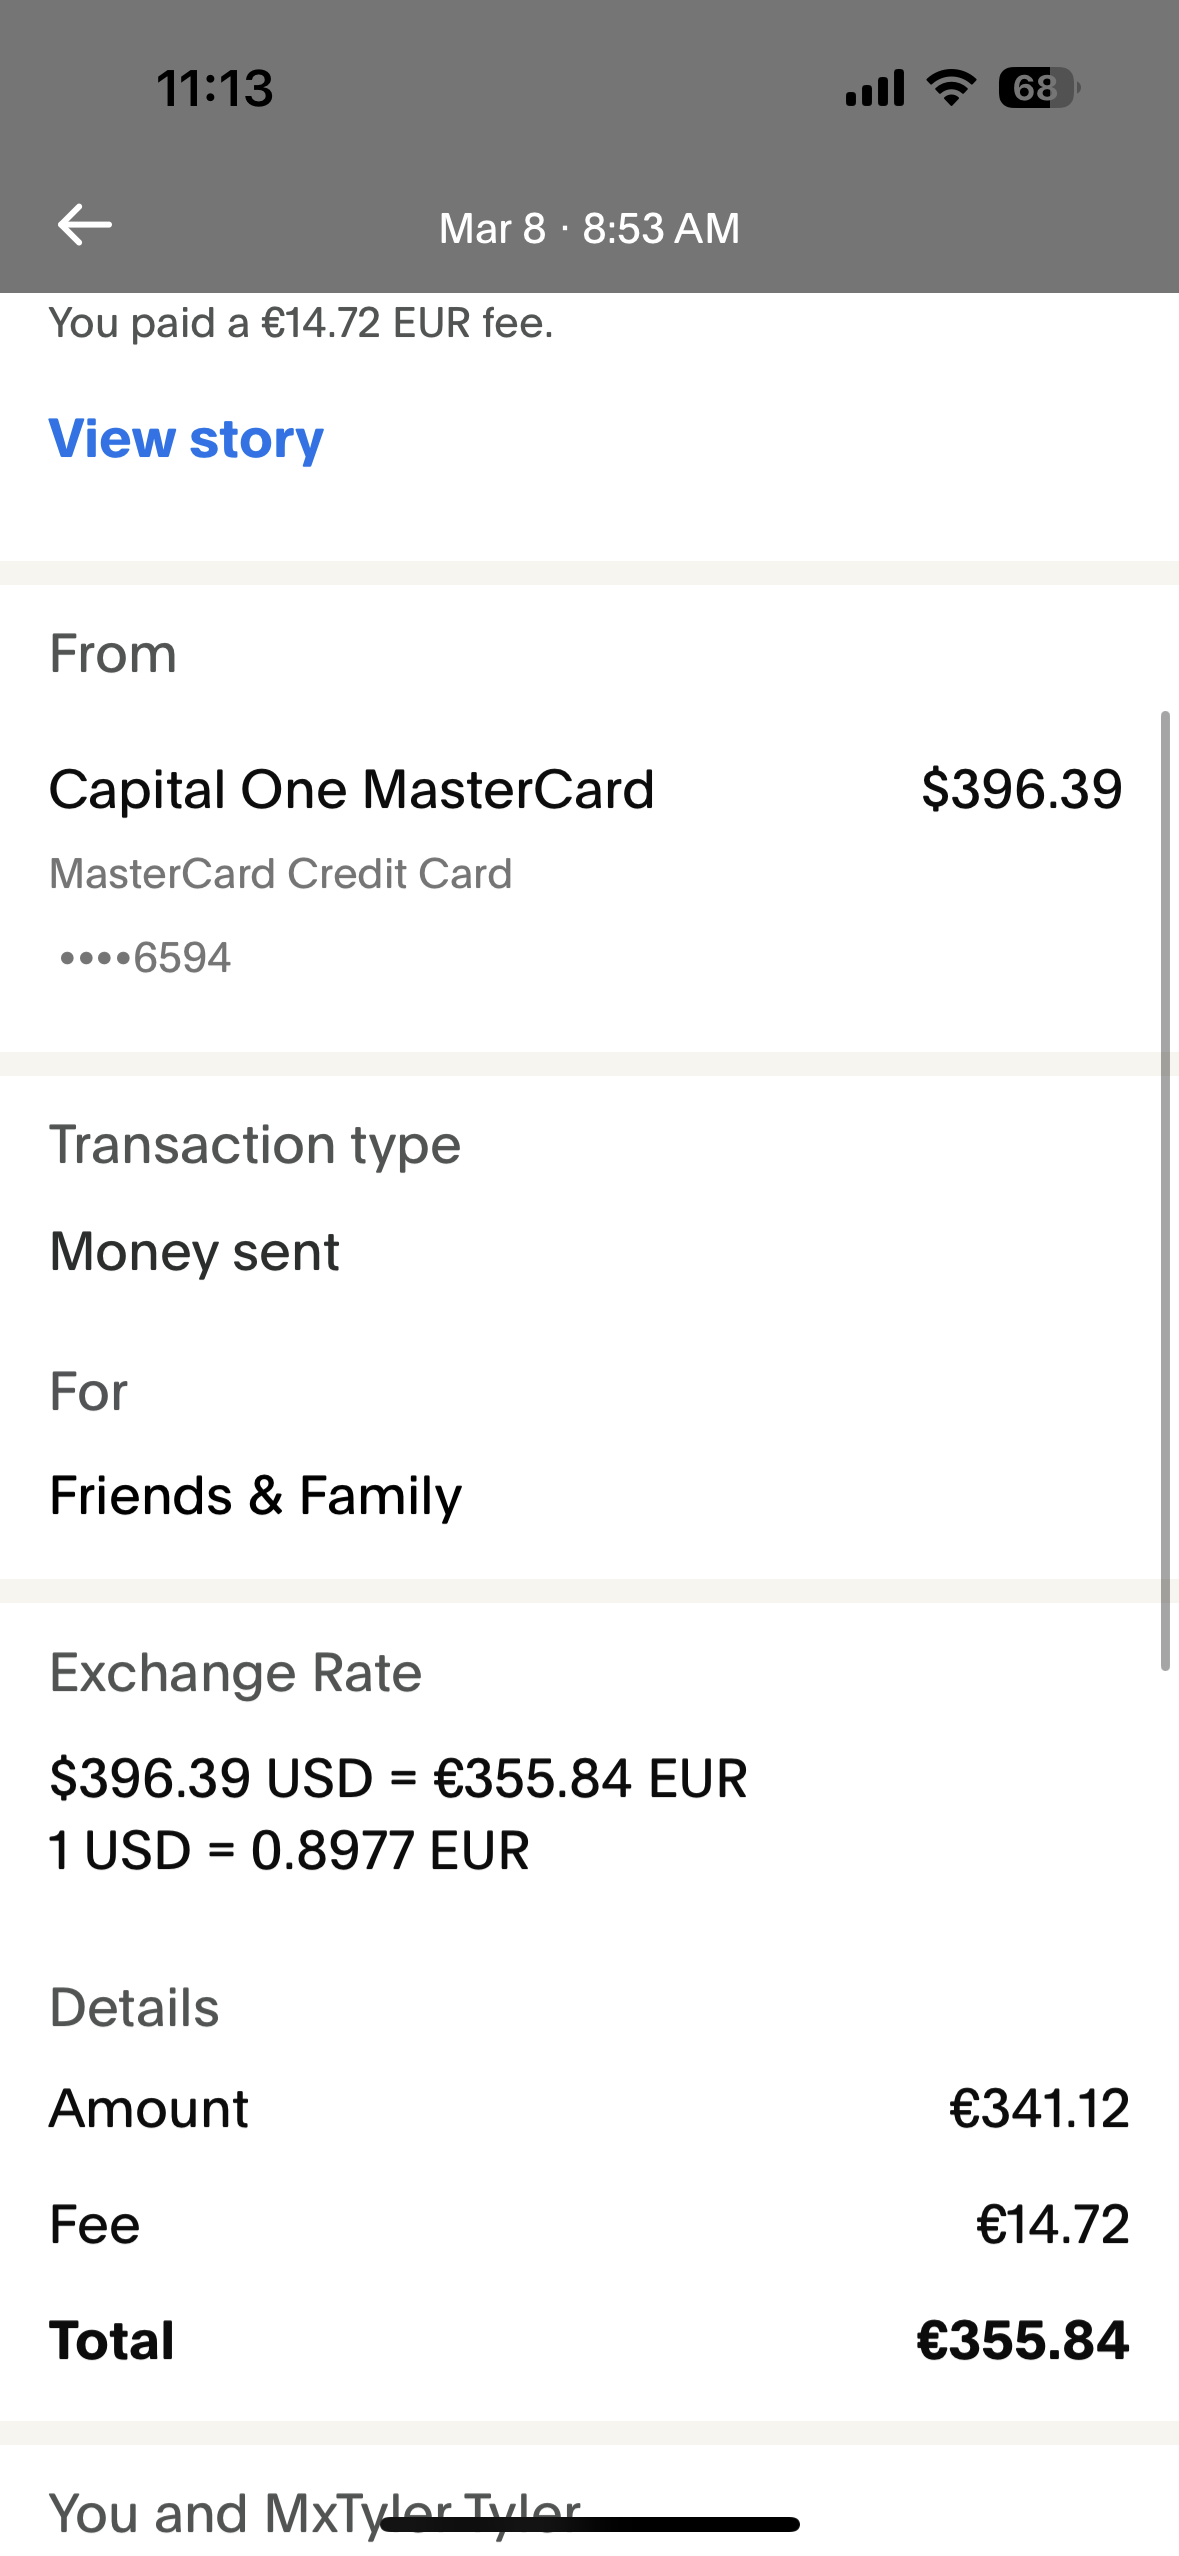Tap the cellular signal icon
Screen dimensions: 1179x2556
(x=874, y=88)
